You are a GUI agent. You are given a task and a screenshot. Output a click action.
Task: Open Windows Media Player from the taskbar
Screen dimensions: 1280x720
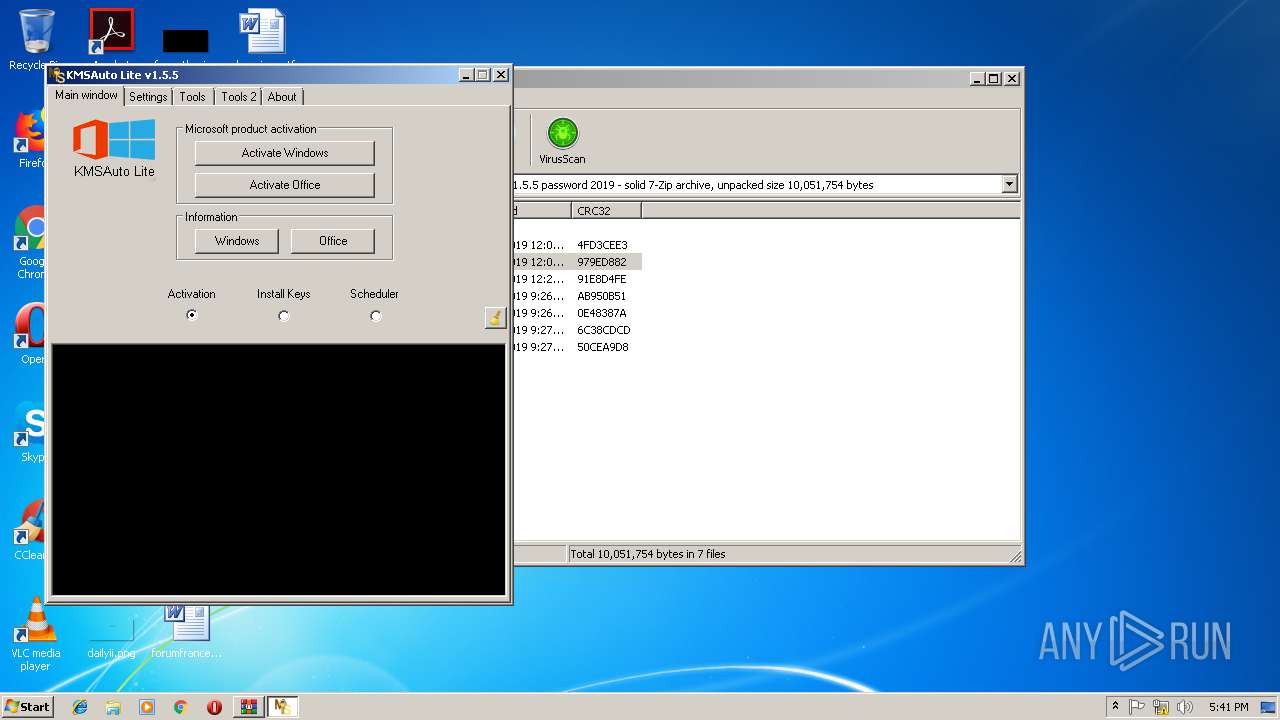147,707
